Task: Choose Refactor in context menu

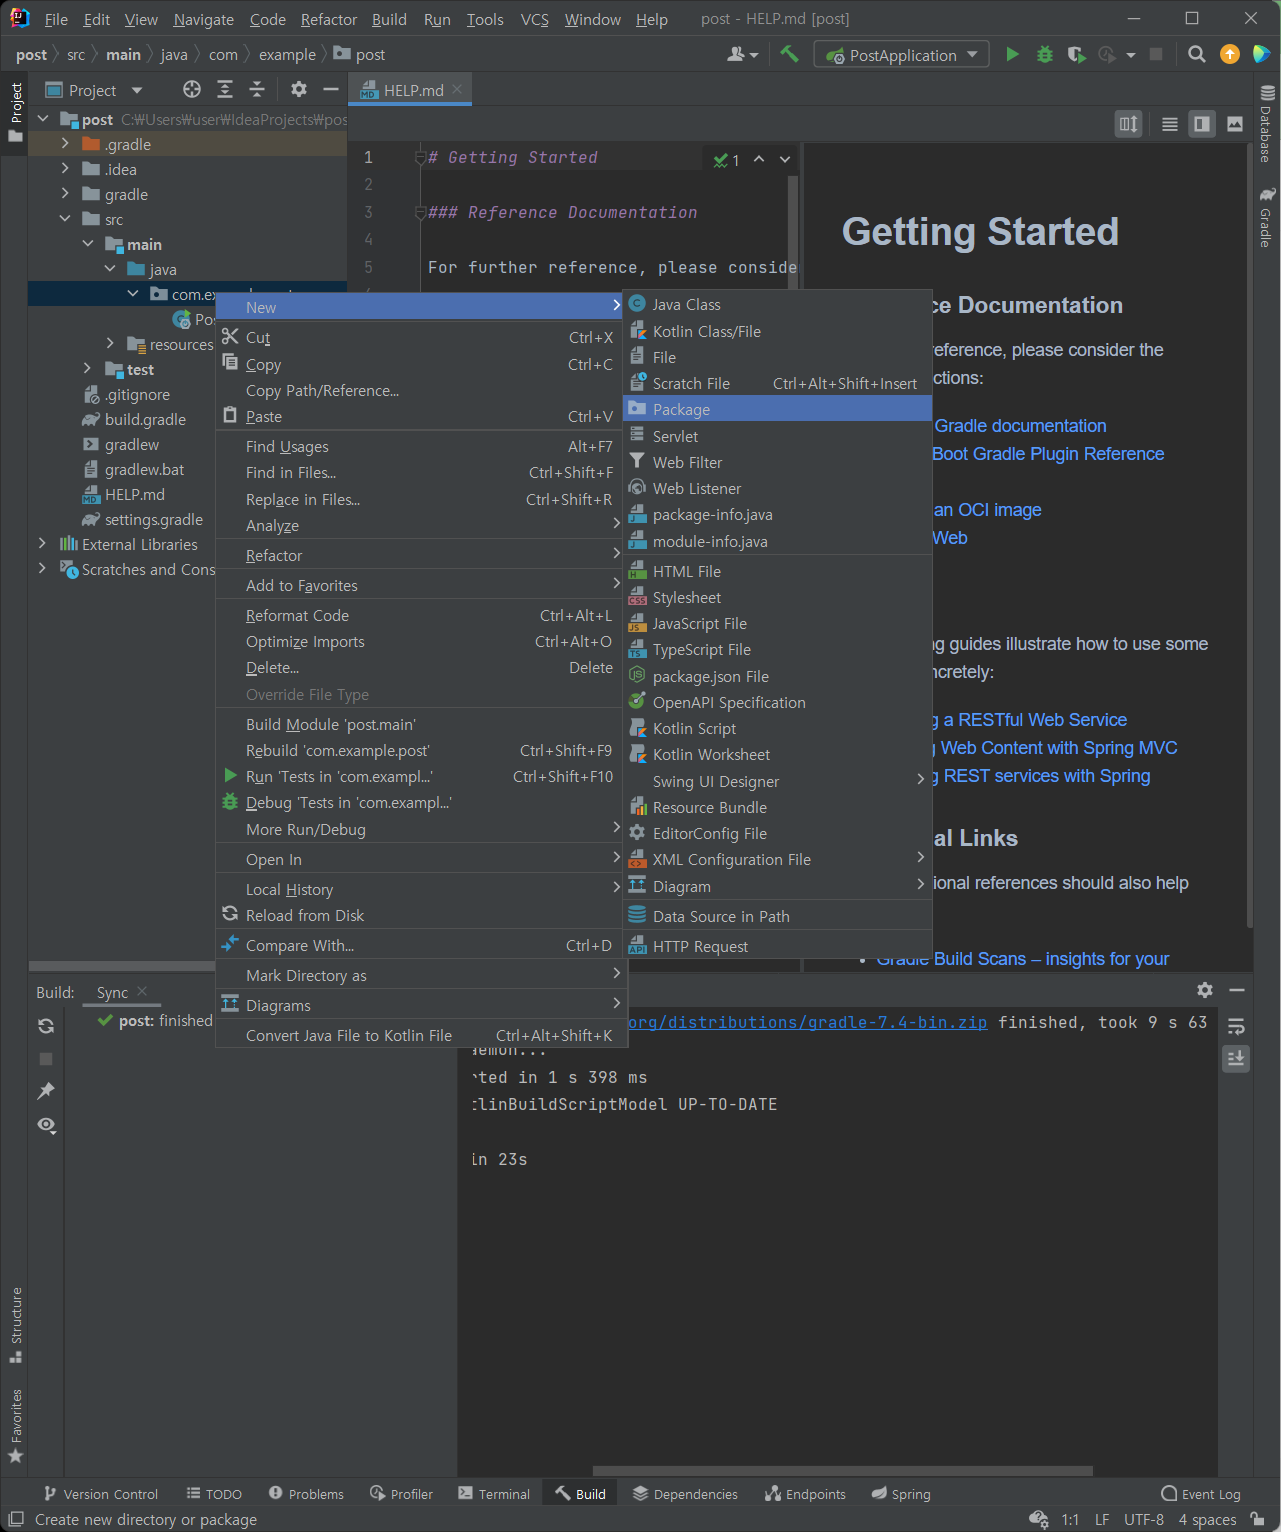Action: tap(419, 555)
